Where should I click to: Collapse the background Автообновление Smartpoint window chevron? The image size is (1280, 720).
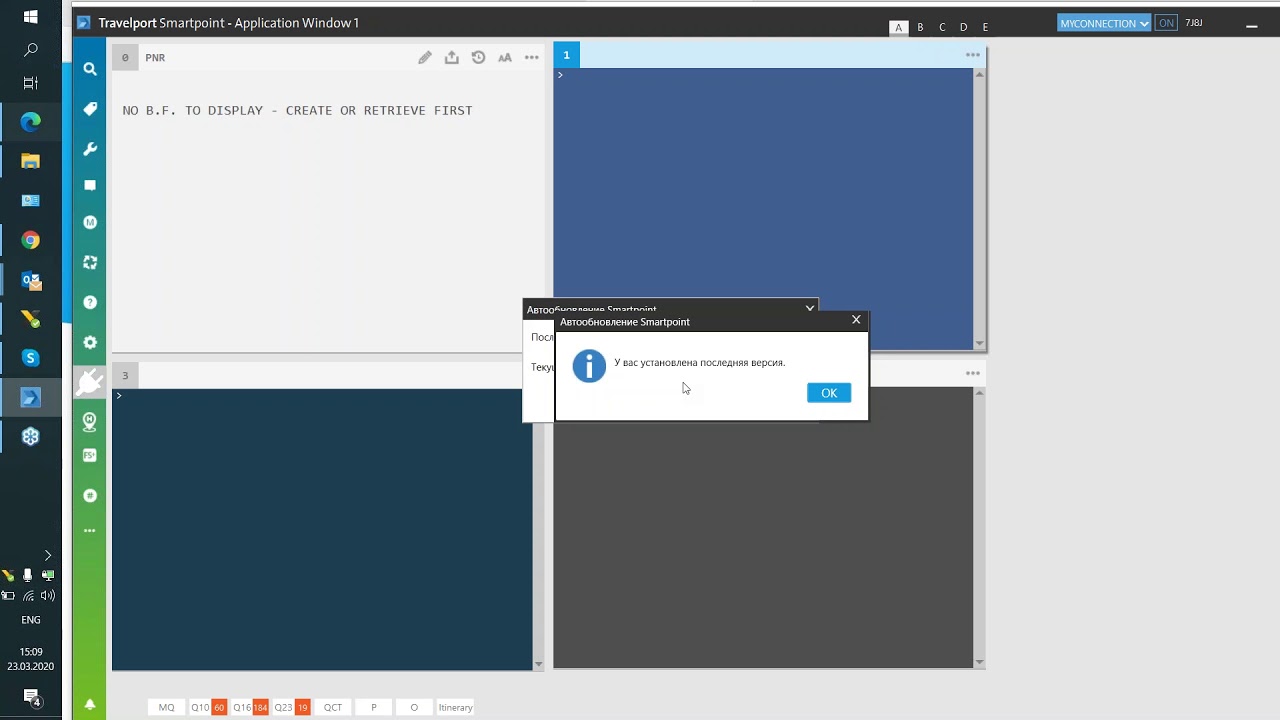click(x=810, y=309)
